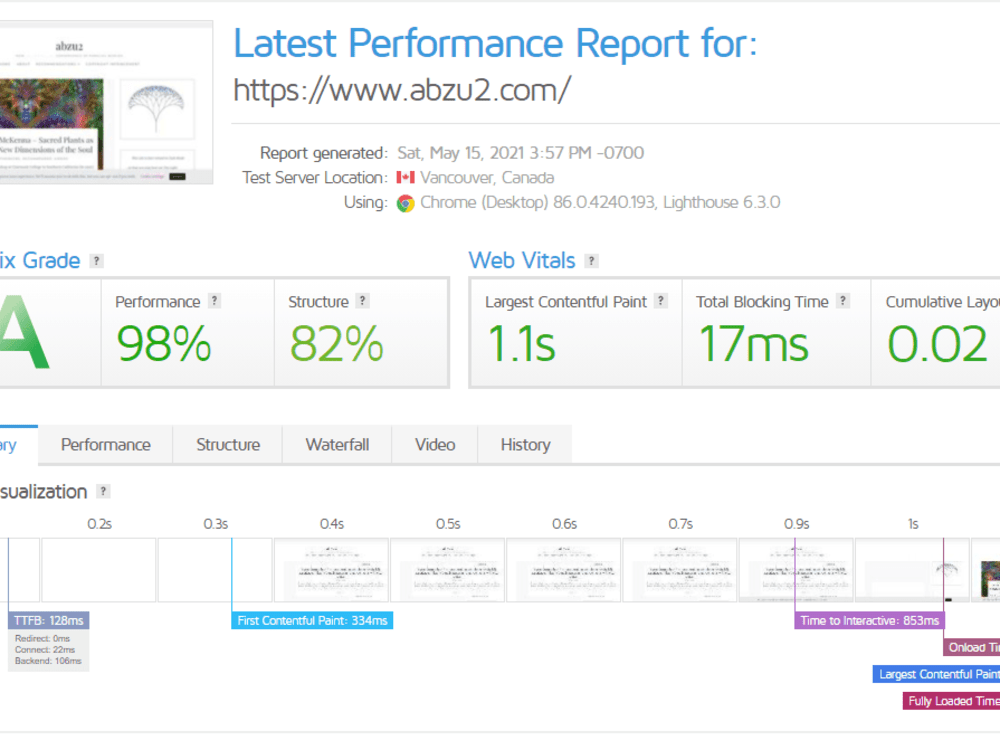Click the Chrome browser icon
This screenshot has height=750, width=1000.
(x=406, y=203)
